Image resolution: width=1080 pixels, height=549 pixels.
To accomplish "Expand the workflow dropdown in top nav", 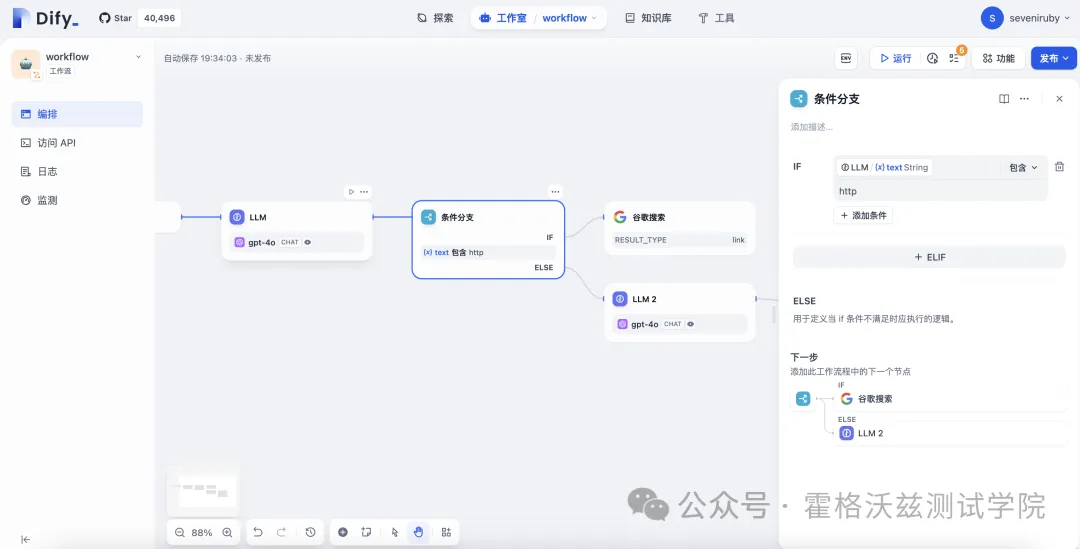I will (569, 18).
